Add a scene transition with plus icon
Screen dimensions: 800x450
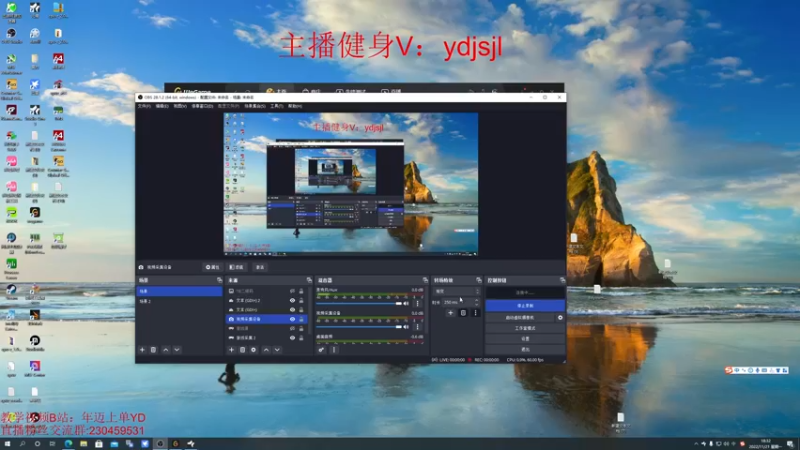[451, 313]
